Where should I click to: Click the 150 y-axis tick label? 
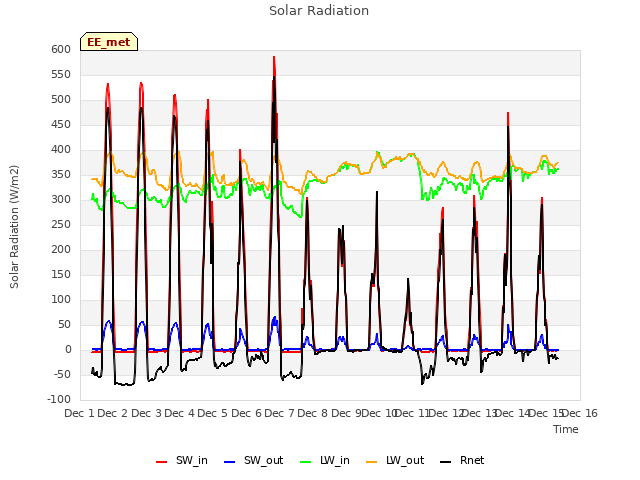[x=61, y=274]
